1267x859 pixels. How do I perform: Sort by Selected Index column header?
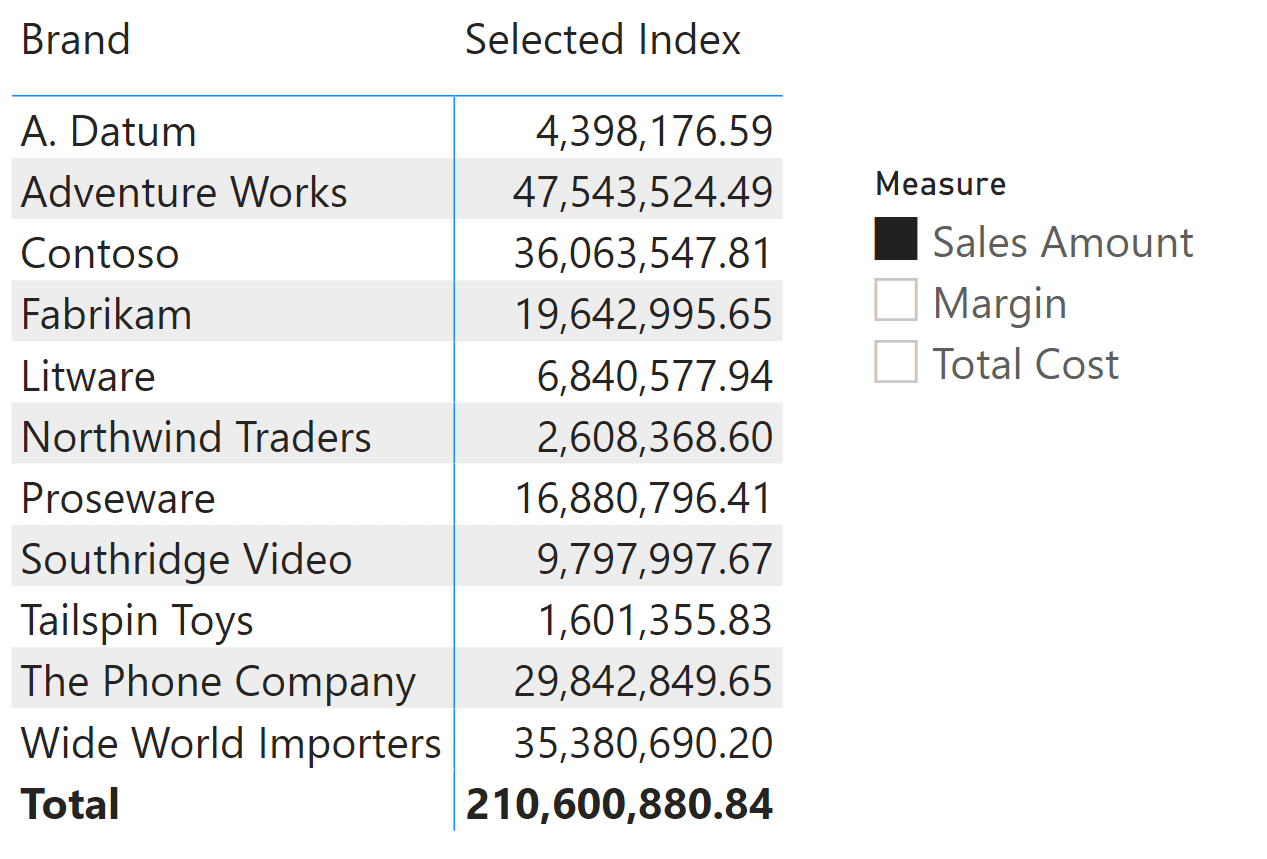click(x=603, y=40)
